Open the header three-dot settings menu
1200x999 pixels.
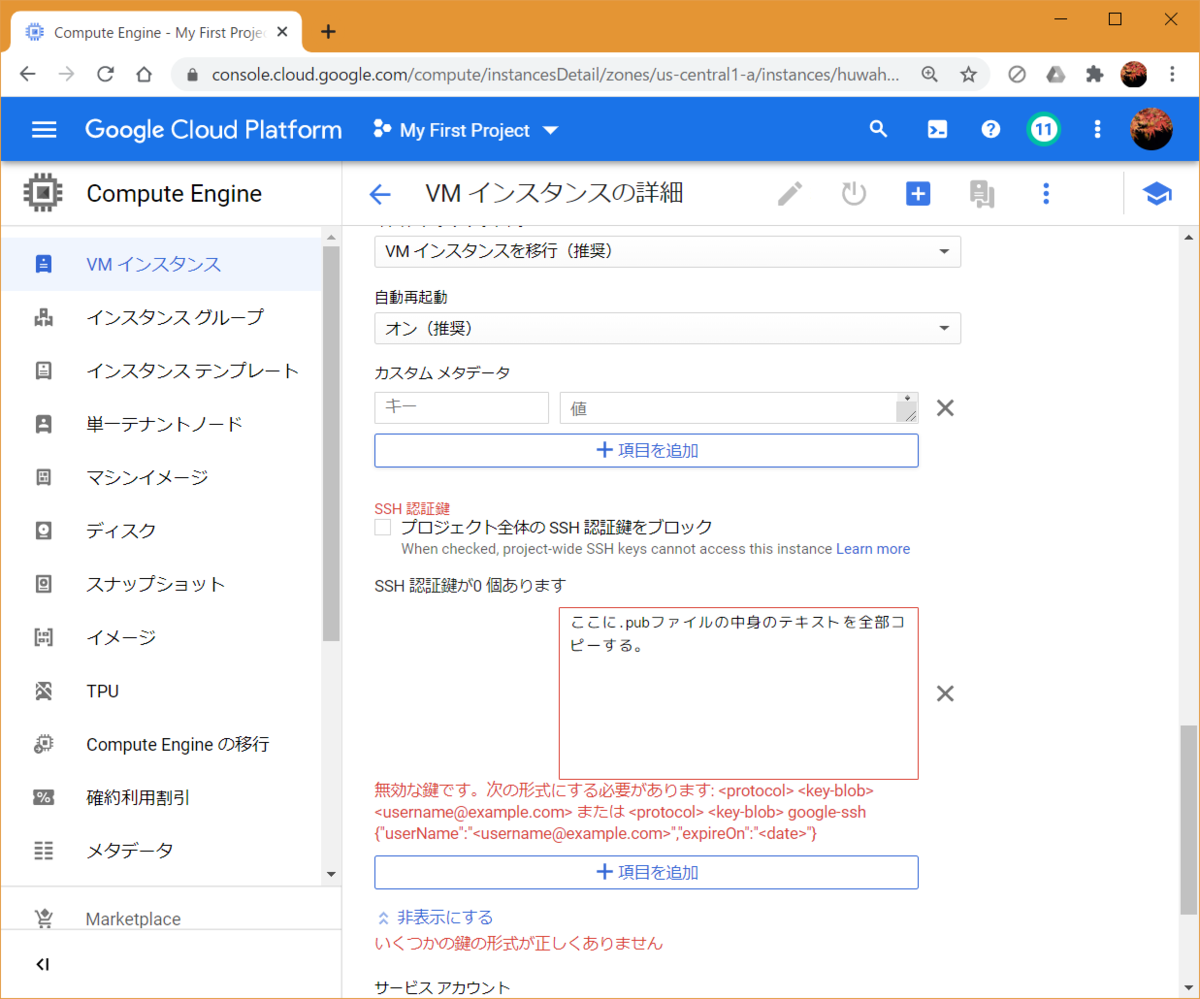pos(1097,130)
